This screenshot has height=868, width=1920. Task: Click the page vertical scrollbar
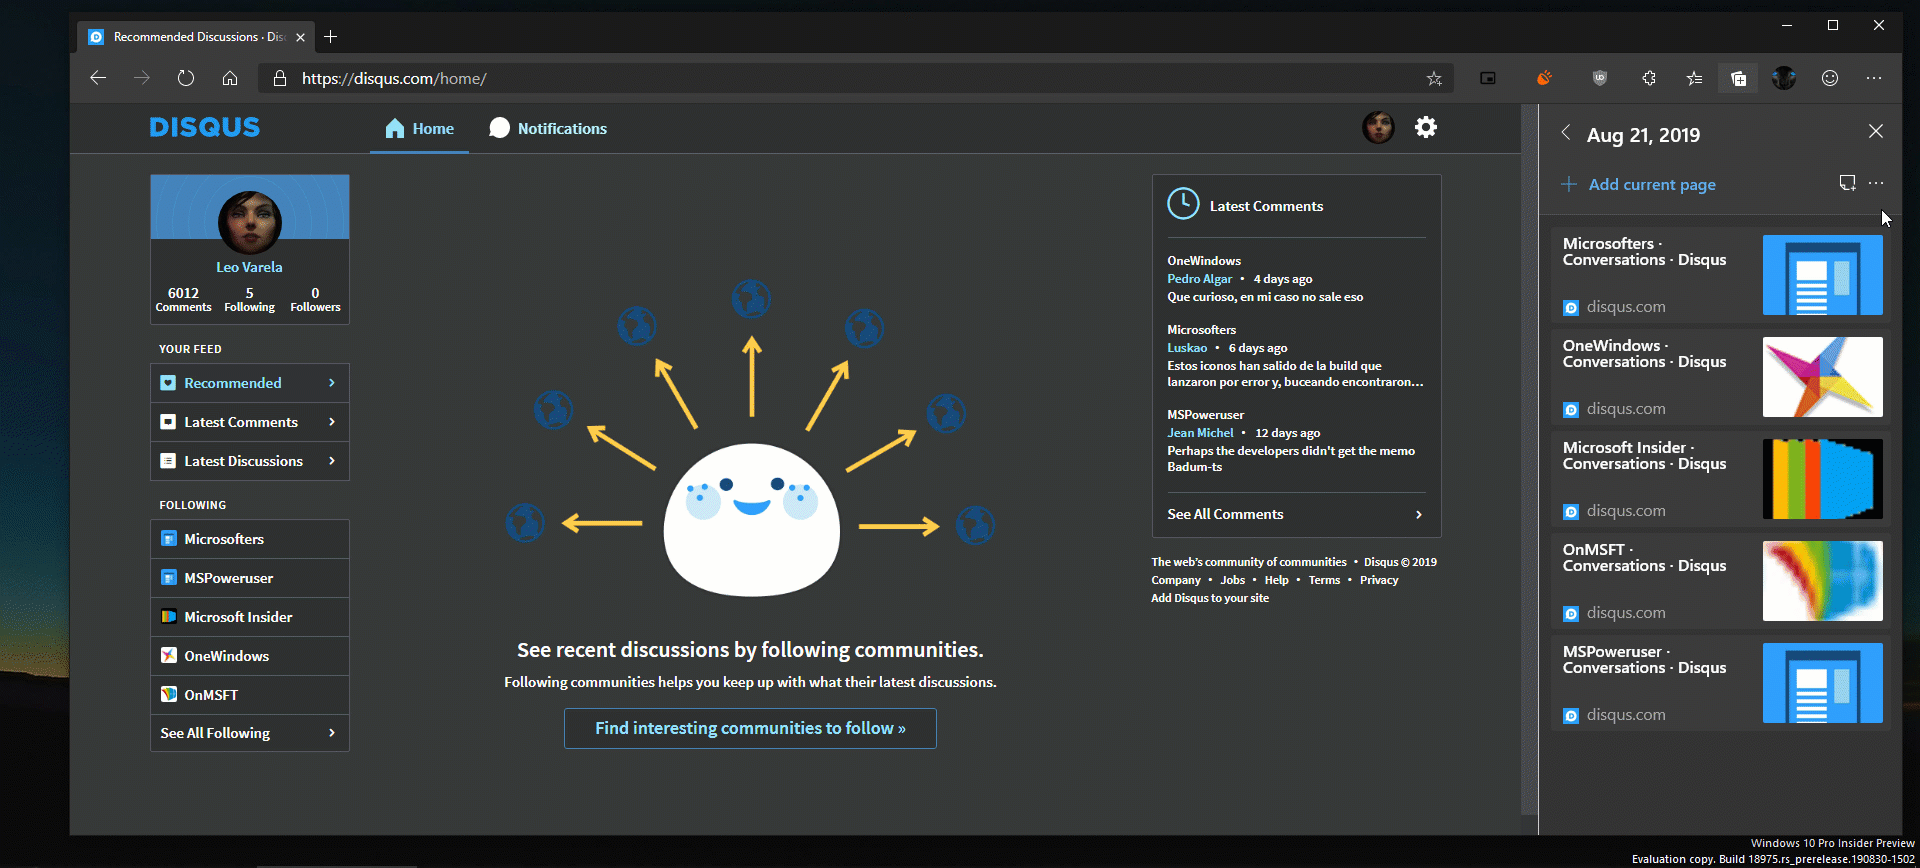point(1529,460)
